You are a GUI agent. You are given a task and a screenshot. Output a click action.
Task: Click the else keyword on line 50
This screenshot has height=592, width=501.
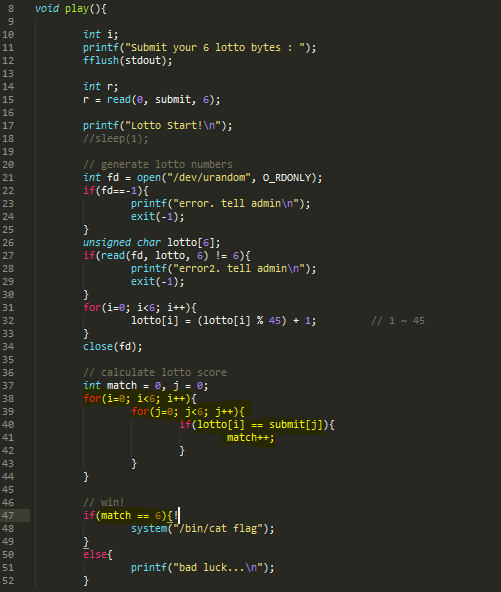pos(95,555)
